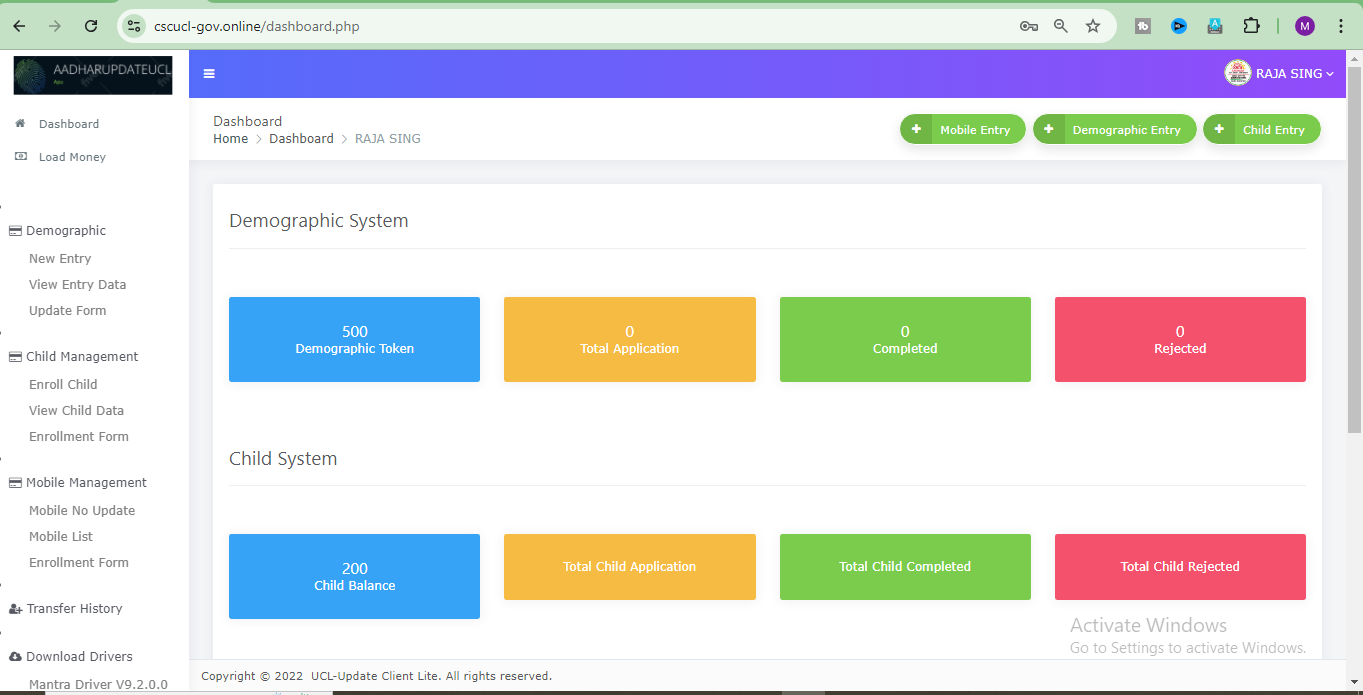Click the password key icon in address bar
Image resolution: width=1363 pixels, height=695 pixels.
pyautogui.click(x=1028, y=26)
